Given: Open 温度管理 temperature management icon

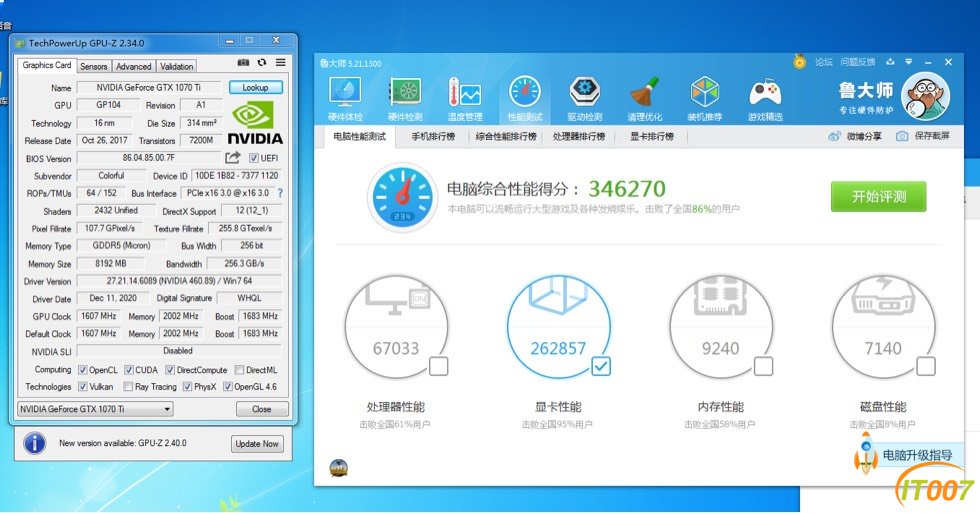Looking at the screenshot, I should 464,99.
